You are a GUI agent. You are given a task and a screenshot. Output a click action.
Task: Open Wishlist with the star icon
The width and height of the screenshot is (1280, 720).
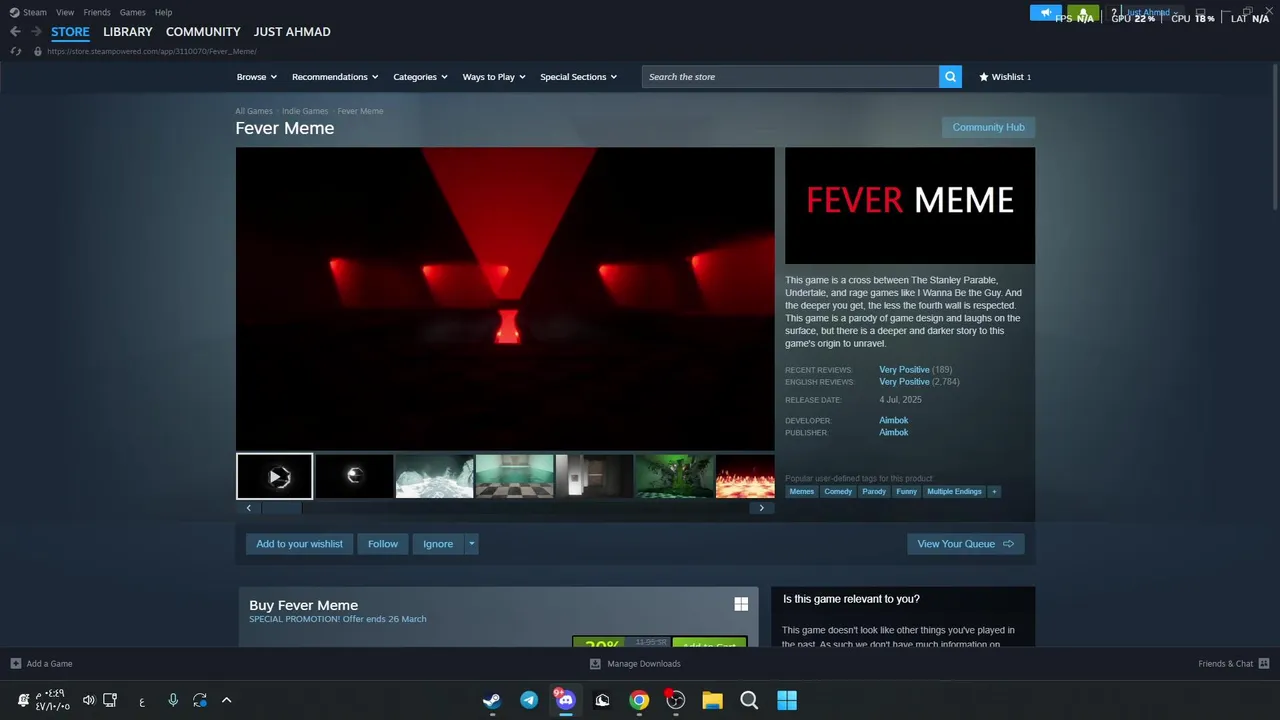1004,77
